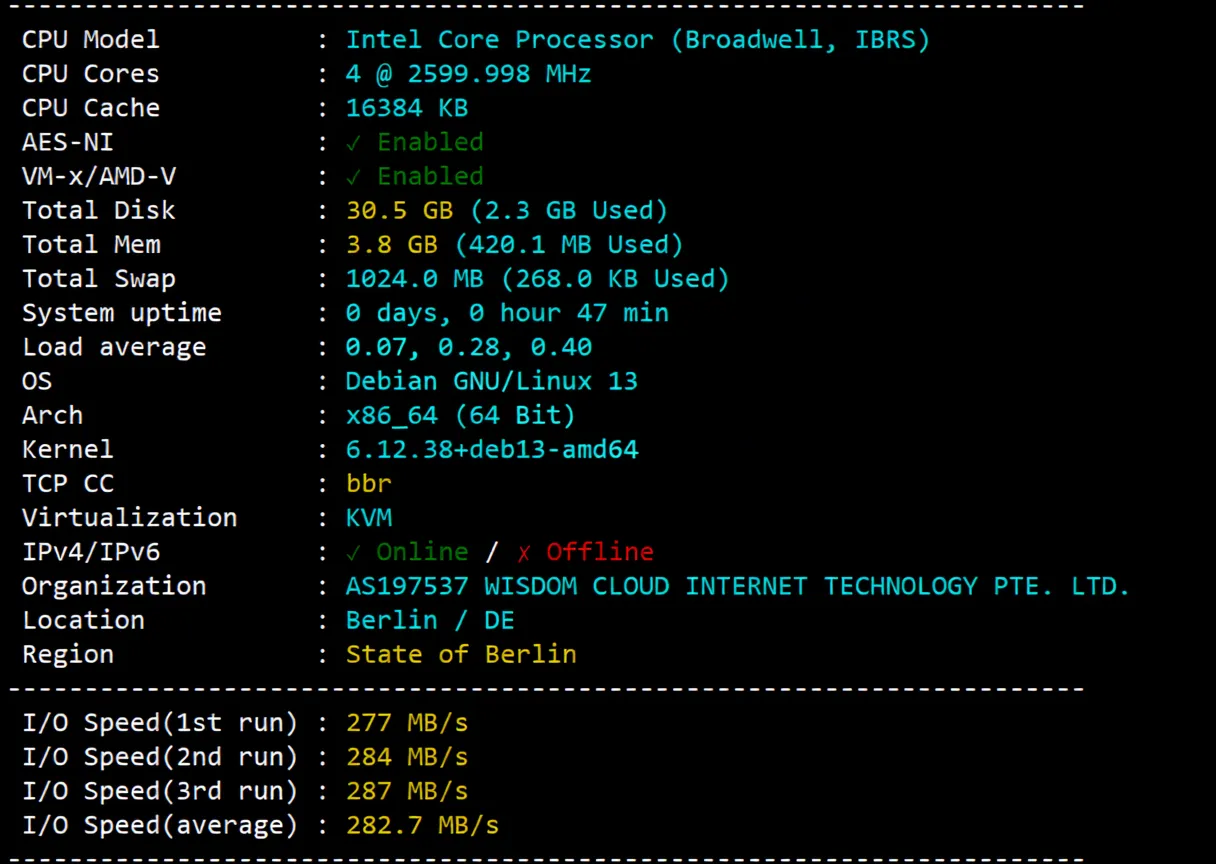This screenshot has width=1216, height=864.
Task: Click the OS text Debian GNU/Linux 13
Action: click(491, 381)
